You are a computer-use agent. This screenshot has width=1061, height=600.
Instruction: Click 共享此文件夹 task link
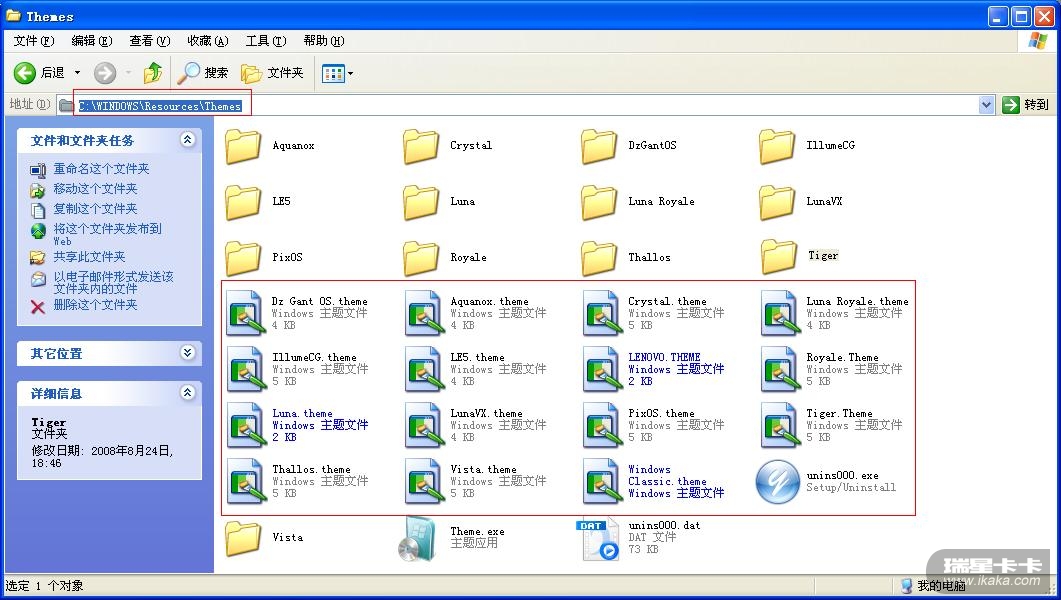[x=89, y=257]
